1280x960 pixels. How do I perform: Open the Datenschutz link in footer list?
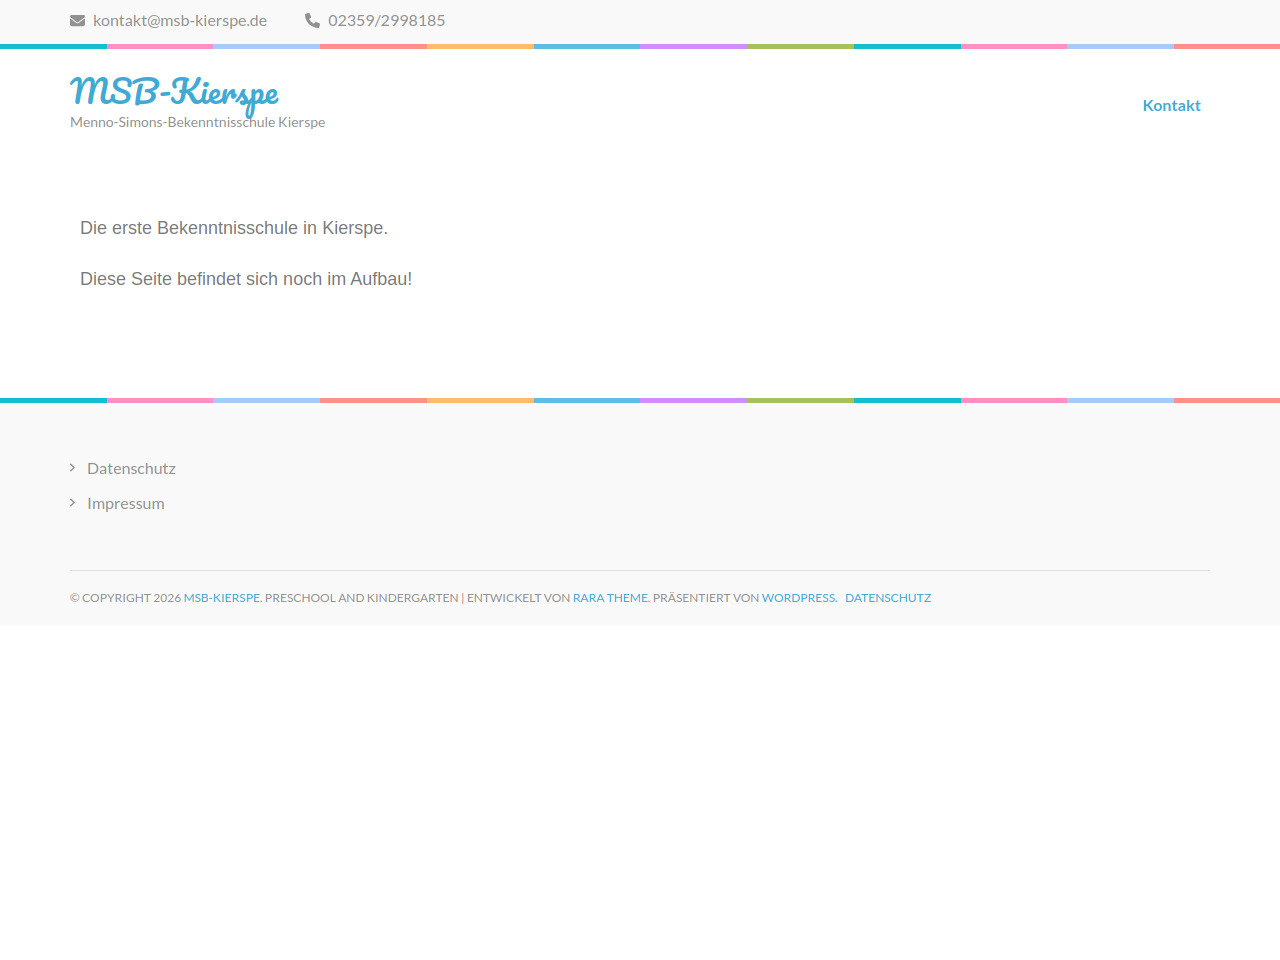131,468
